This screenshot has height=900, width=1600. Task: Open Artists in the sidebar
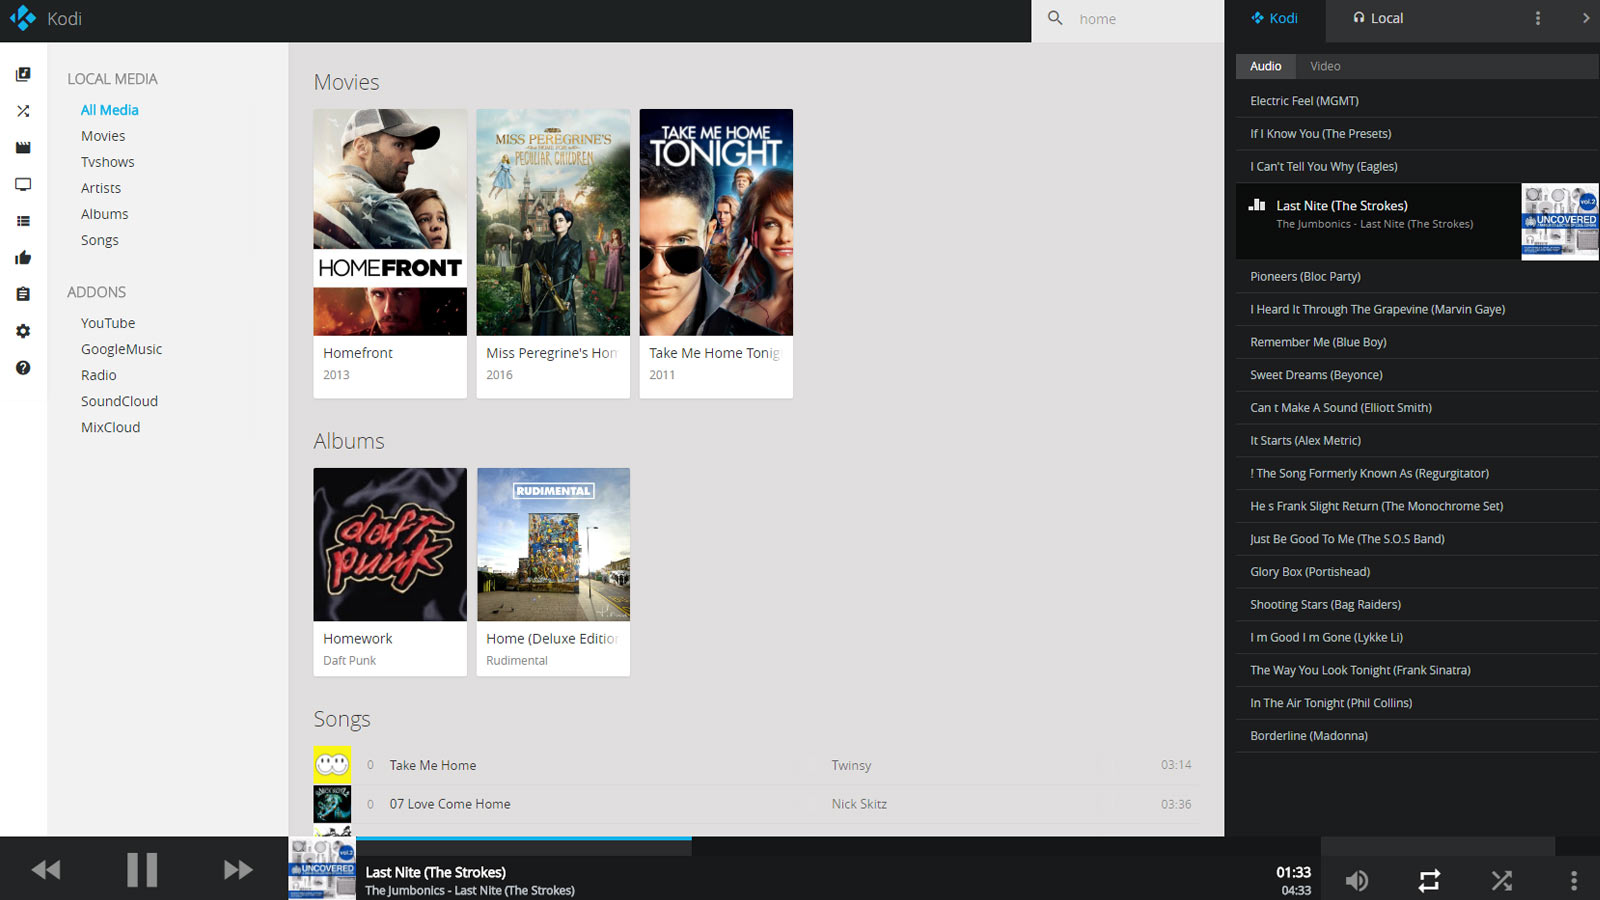pos(101,188)
